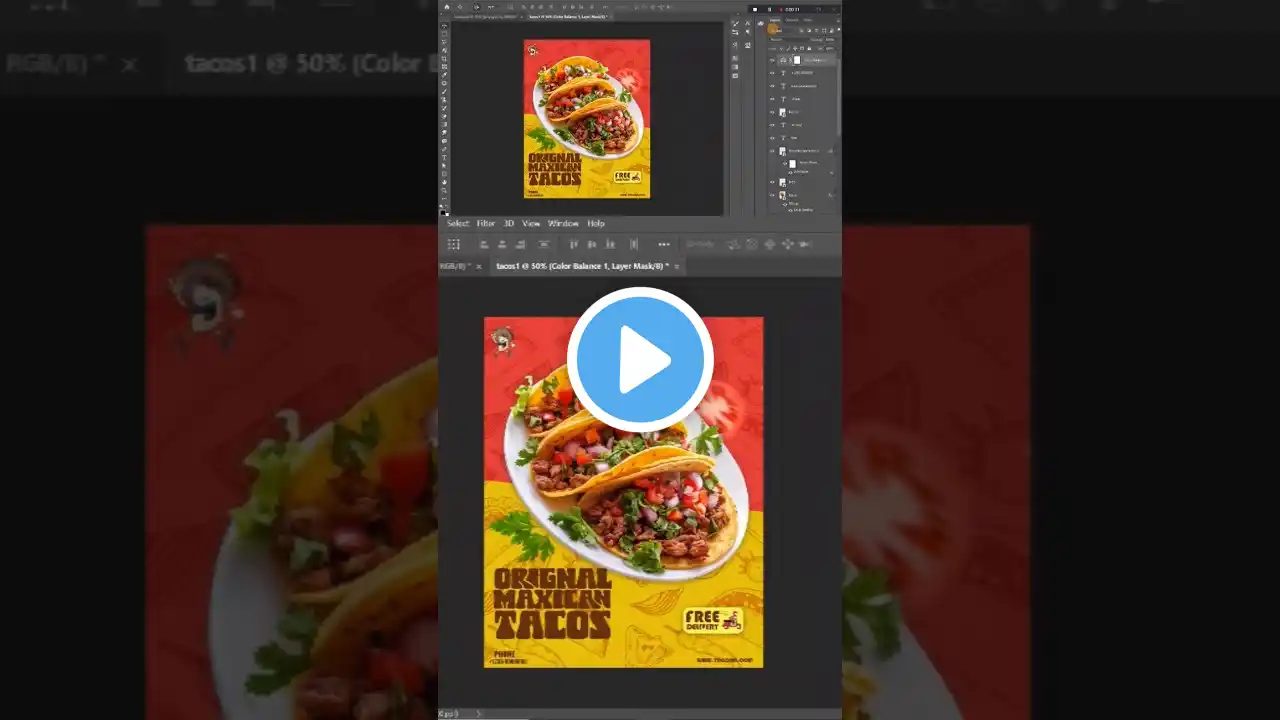This screenshot has height=720, width=1280.
Task: Open the Window menu
Action: click(563, 223)
